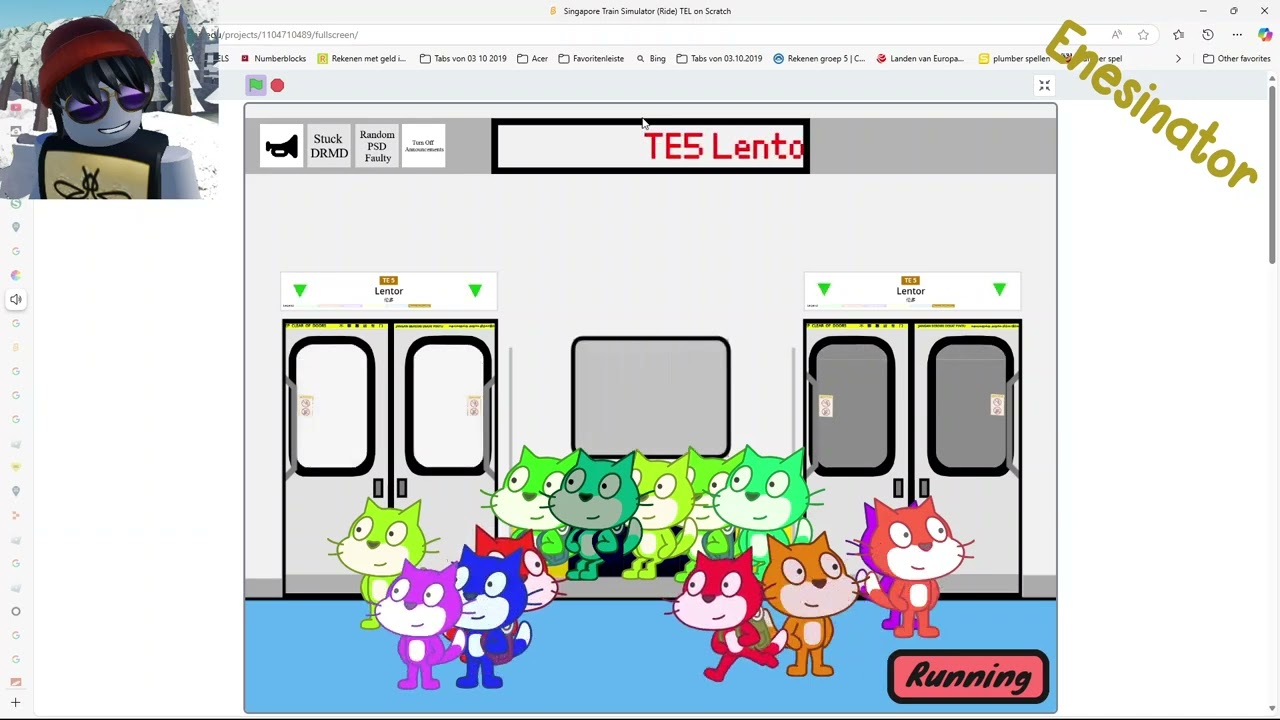Sound the train horn button
Screen dimensions: 1280x720
(281, 147)
